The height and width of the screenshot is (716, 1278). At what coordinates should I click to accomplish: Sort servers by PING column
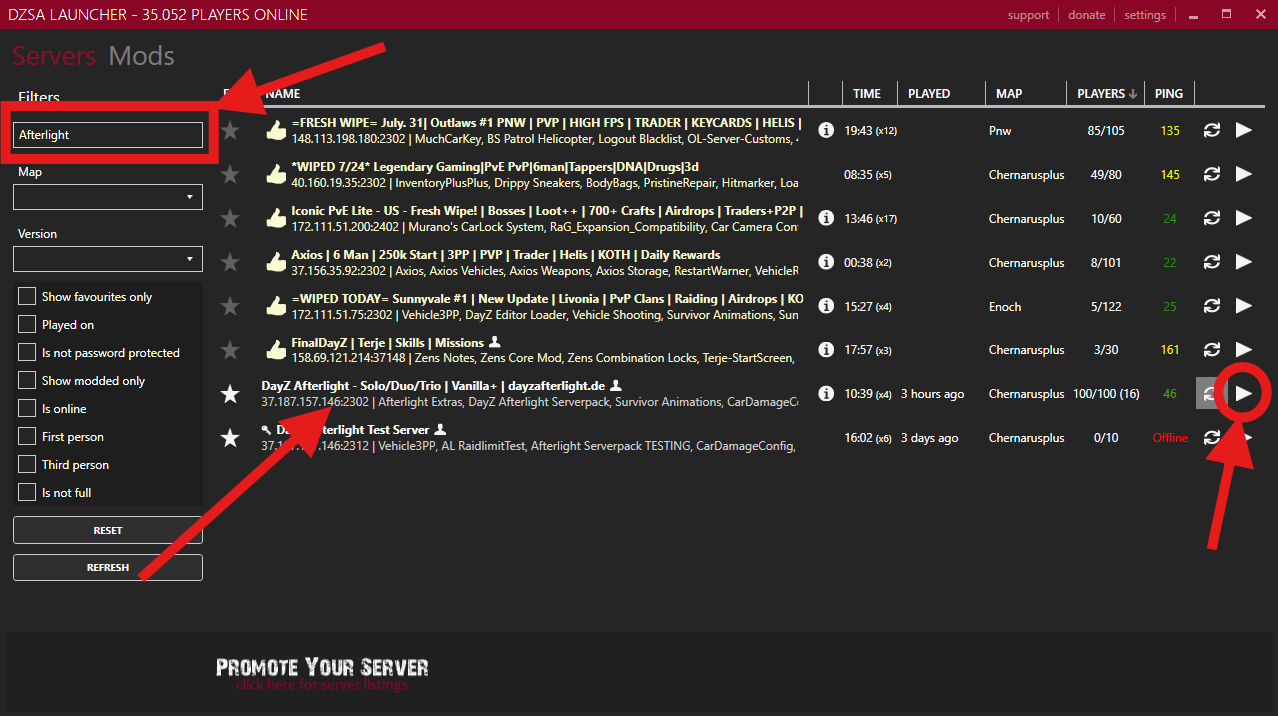1168,94
